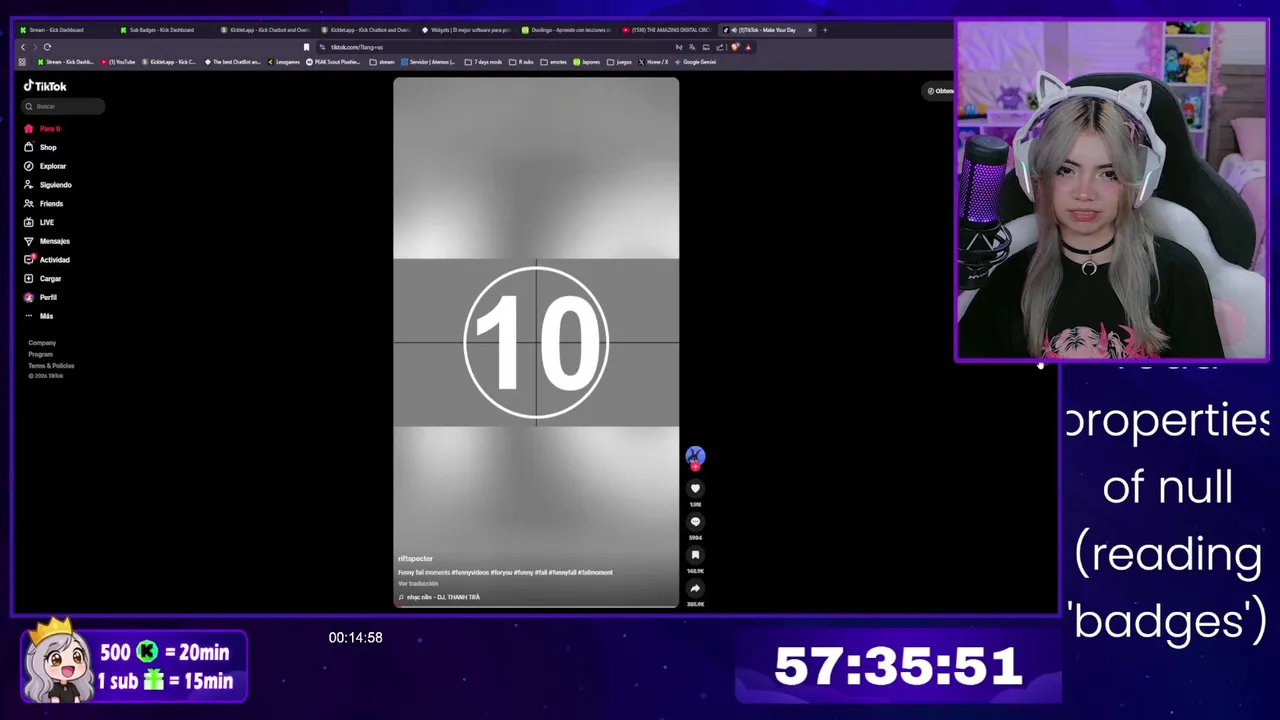Open the Perfil page
The height and width of the screenshot is (720, 1280).
click(x=40, y=297)
